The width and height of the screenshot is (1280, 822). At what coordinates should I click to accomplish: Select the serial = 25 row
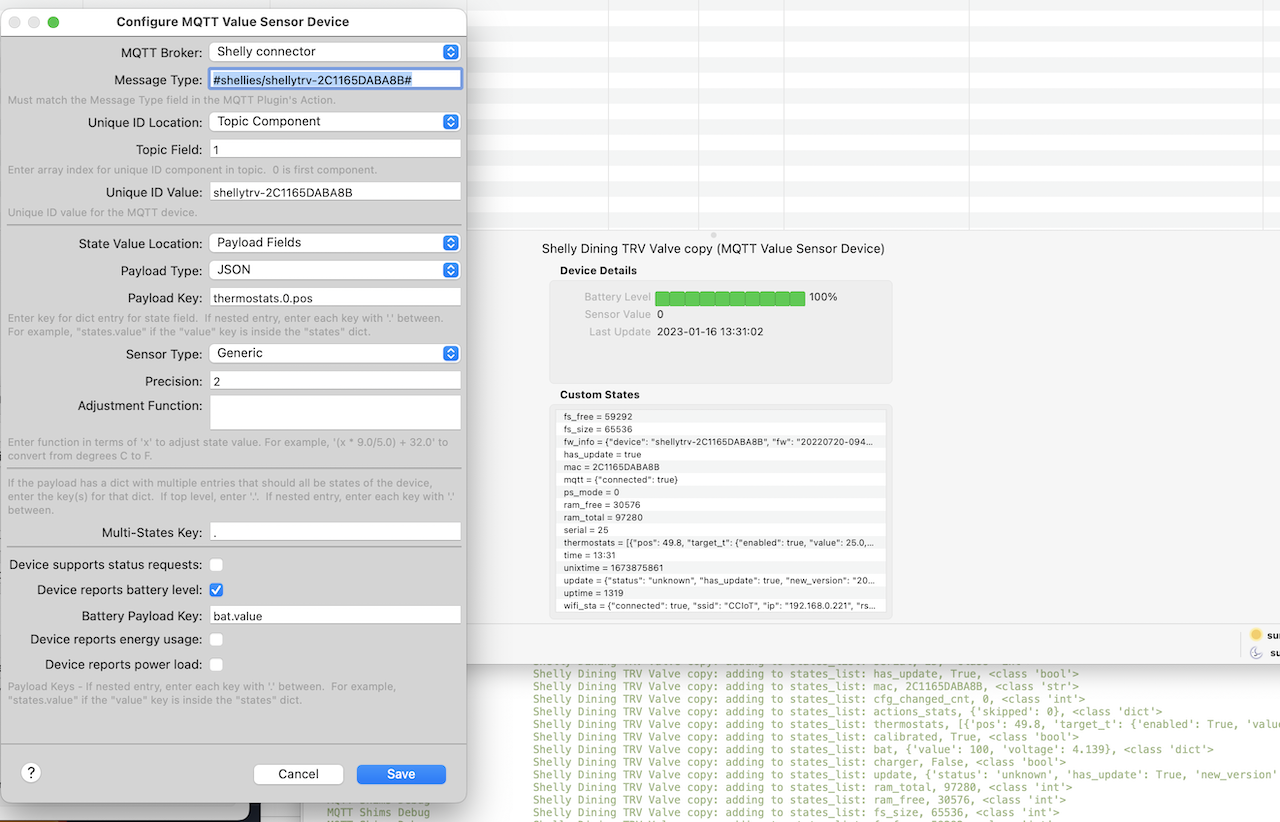coord(720,530)
